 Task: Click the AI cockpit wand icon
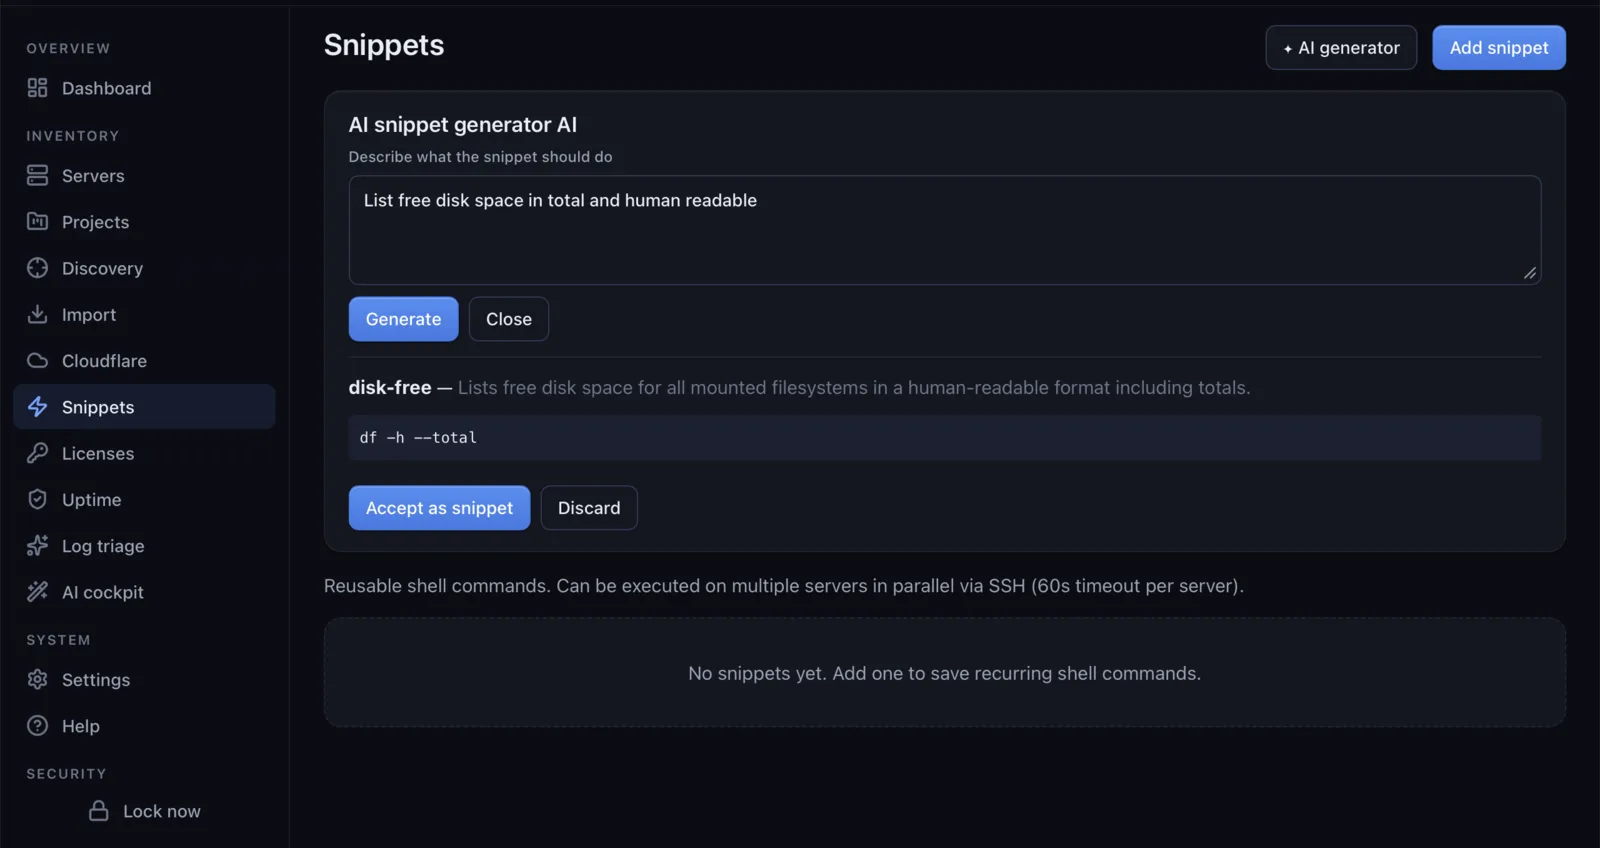[37, 592]
